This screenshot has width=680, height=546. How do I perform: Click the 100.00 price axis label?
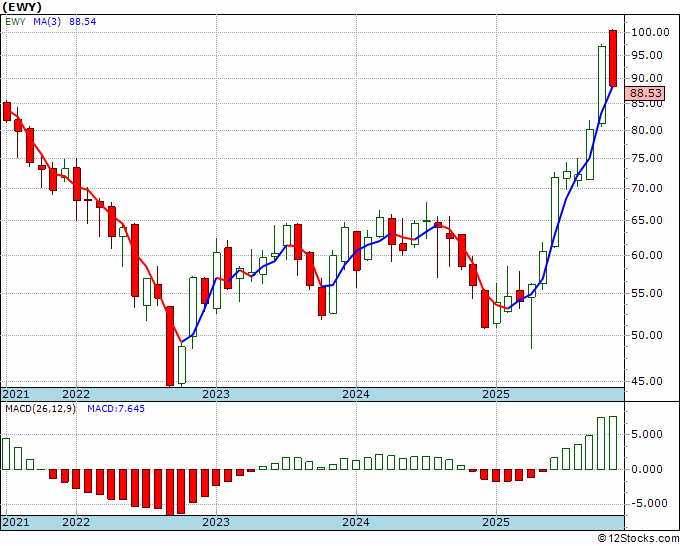tap(650, 32)
